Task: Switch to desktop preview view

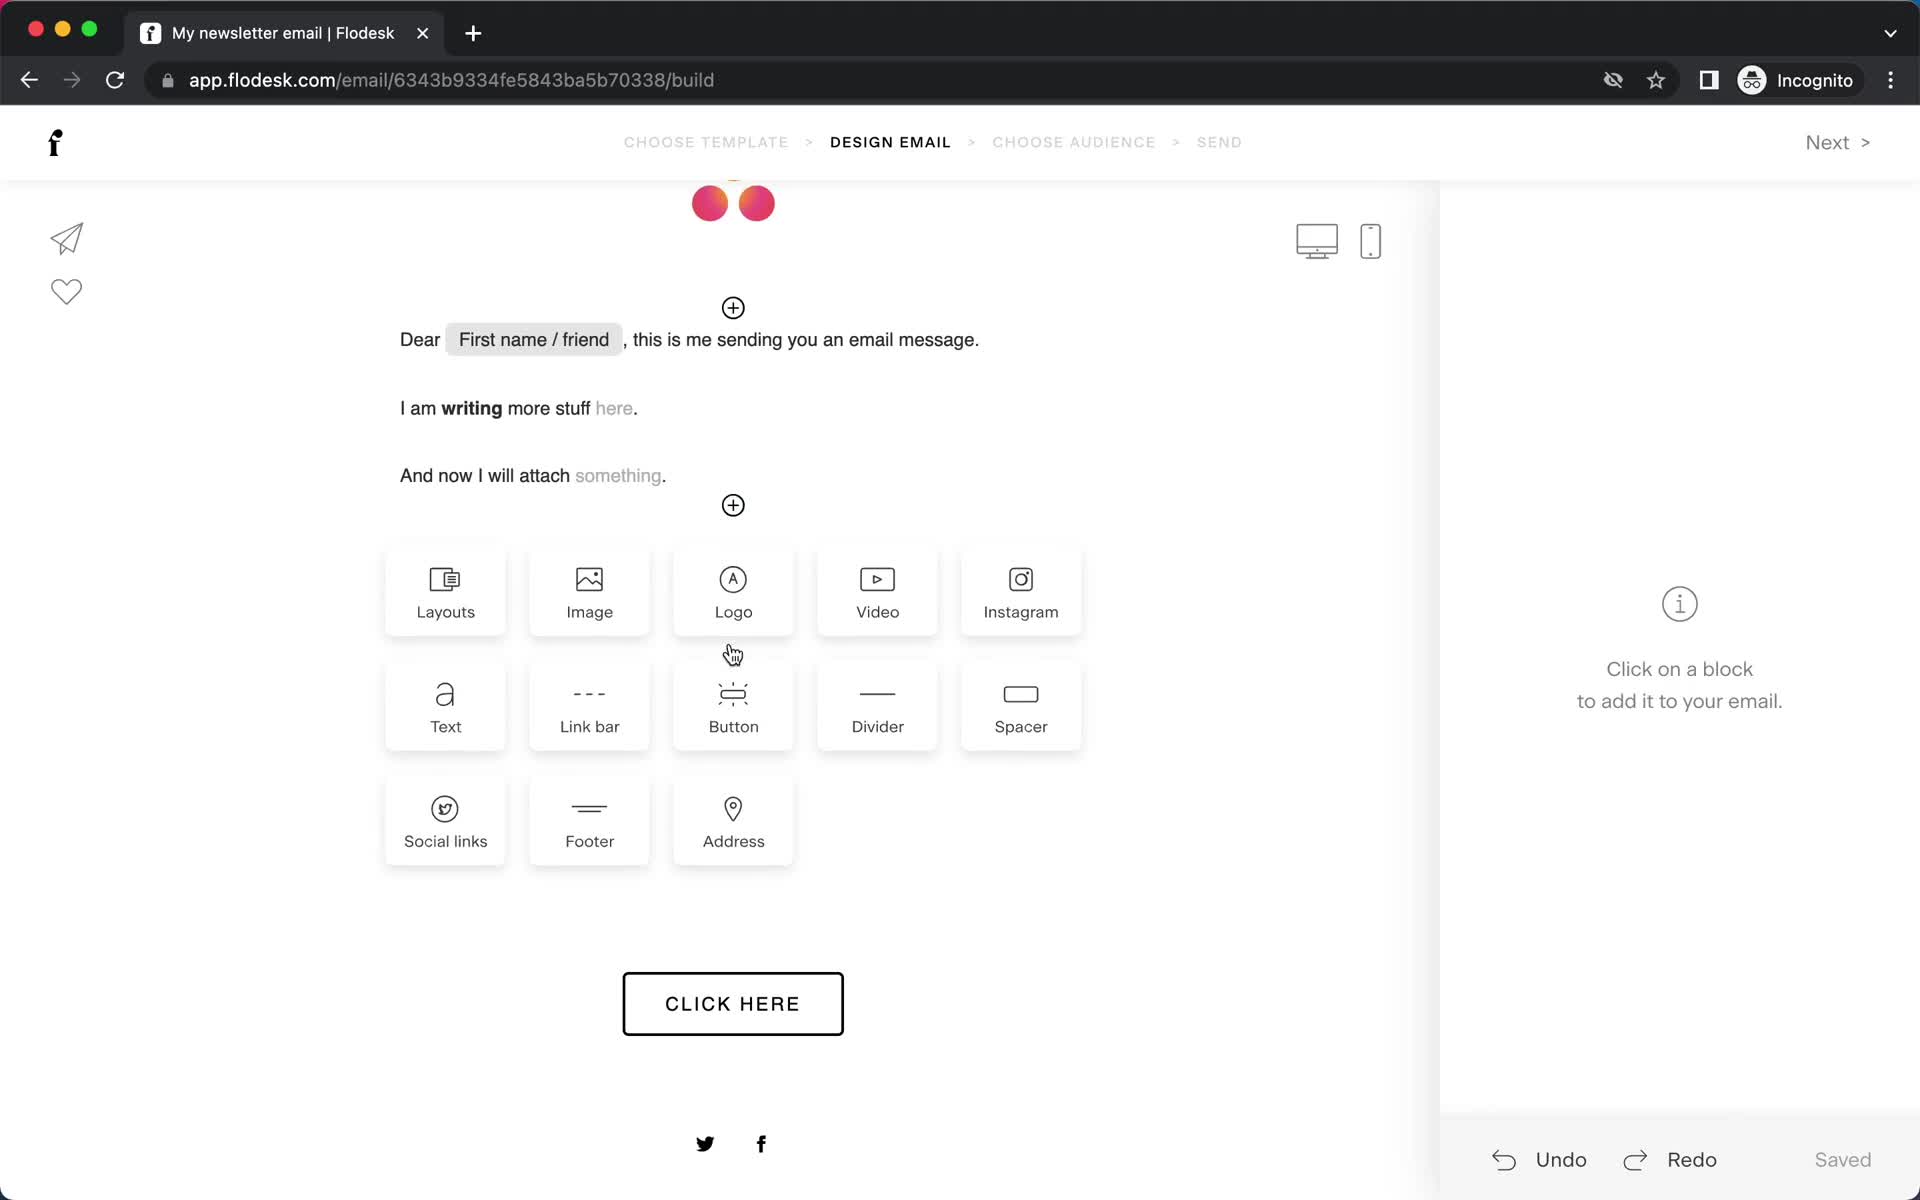Action: point(1316,239)
